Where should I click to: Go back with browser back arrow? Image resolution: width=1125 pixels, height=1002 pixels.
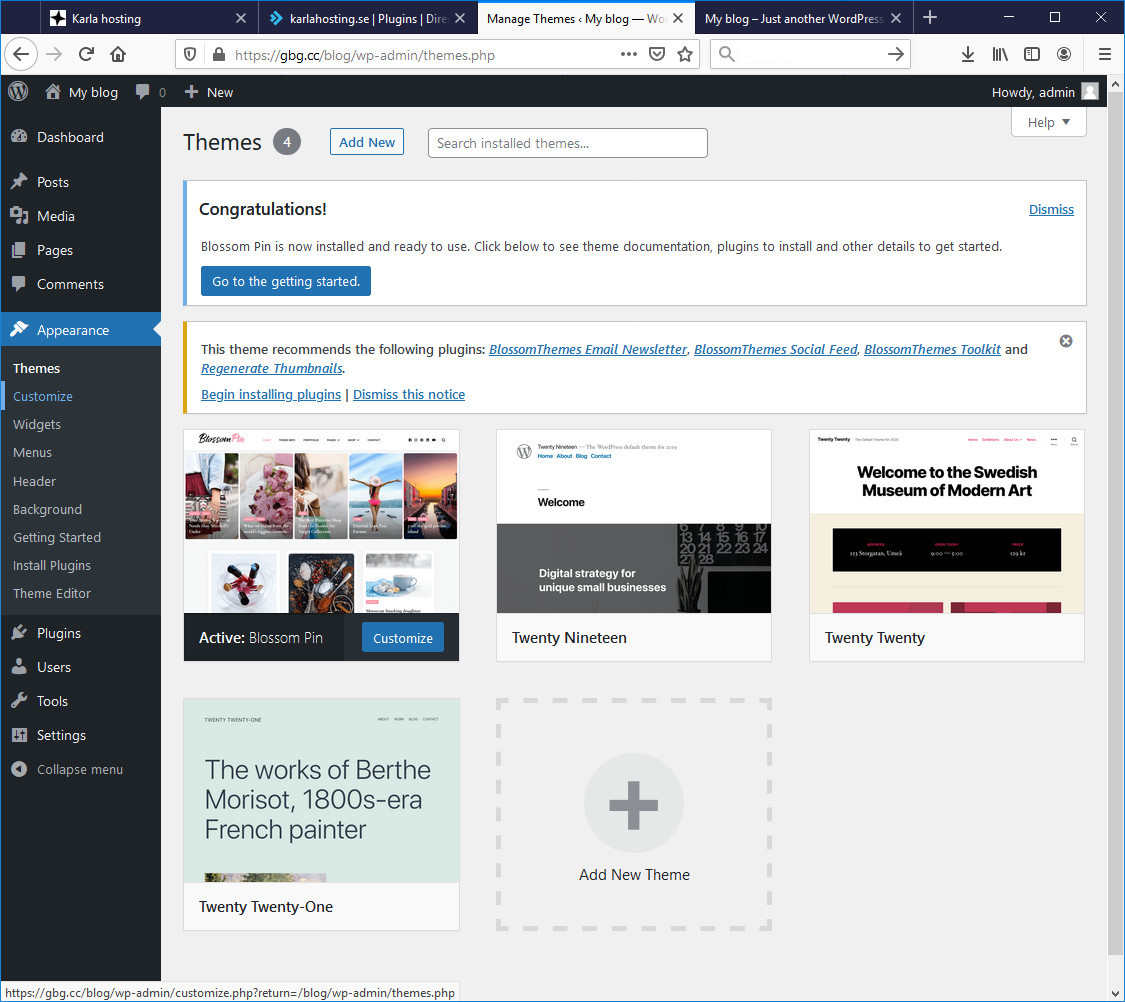(21, 55)
